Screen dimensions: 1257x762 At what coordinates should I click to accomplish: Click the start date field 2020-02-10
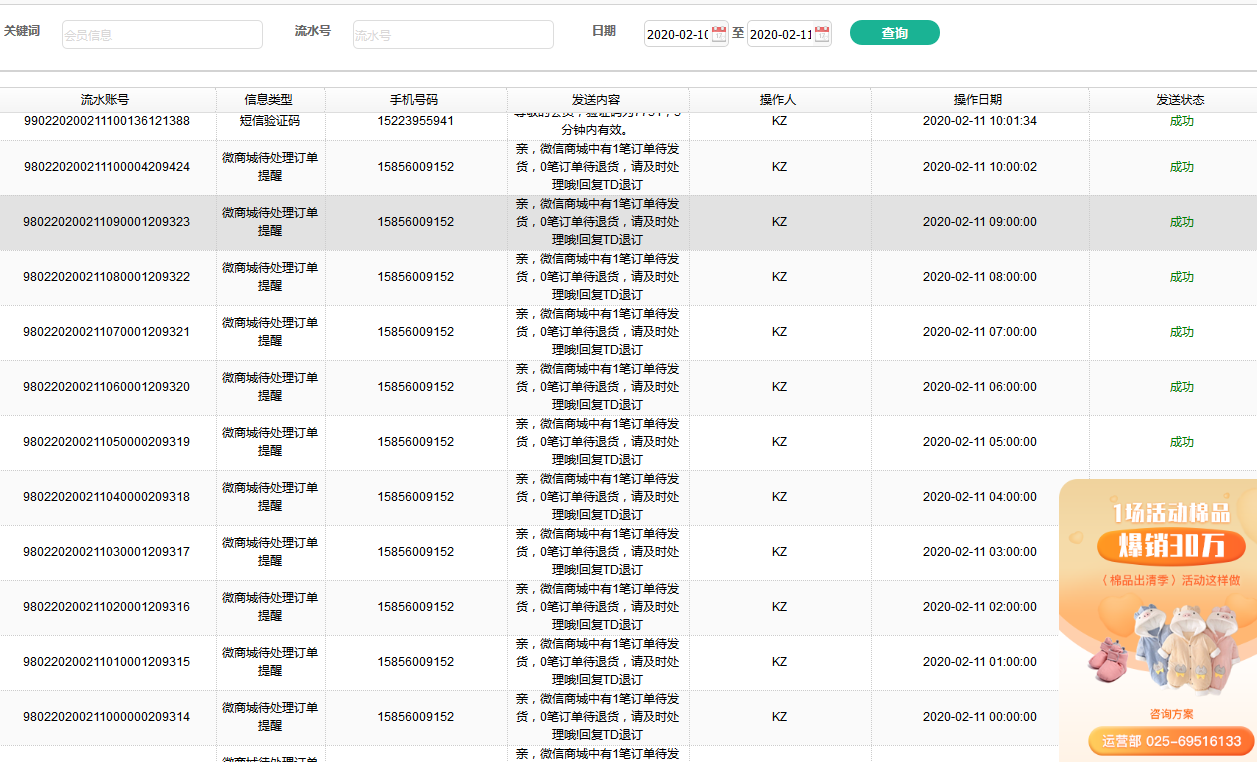pyautogui.click(x=677, y=35)
